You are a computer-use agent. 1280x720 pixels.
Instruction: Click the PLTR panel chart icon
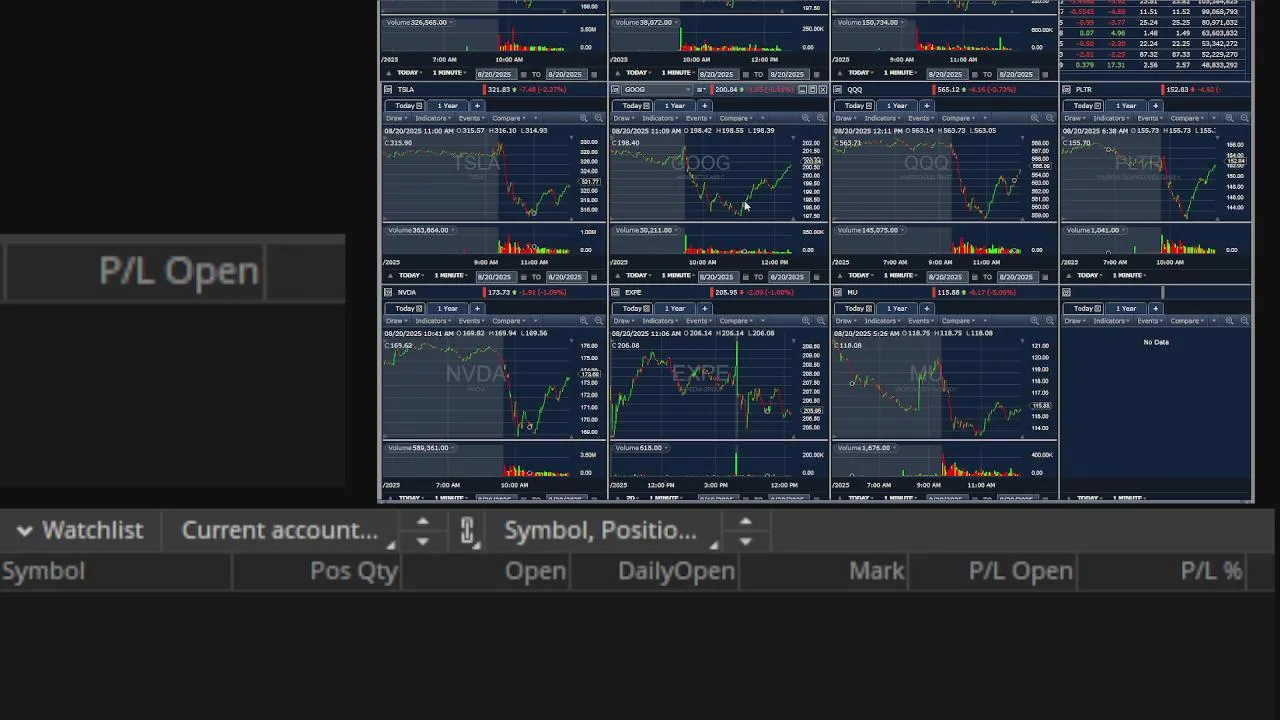click(1067, 89)
